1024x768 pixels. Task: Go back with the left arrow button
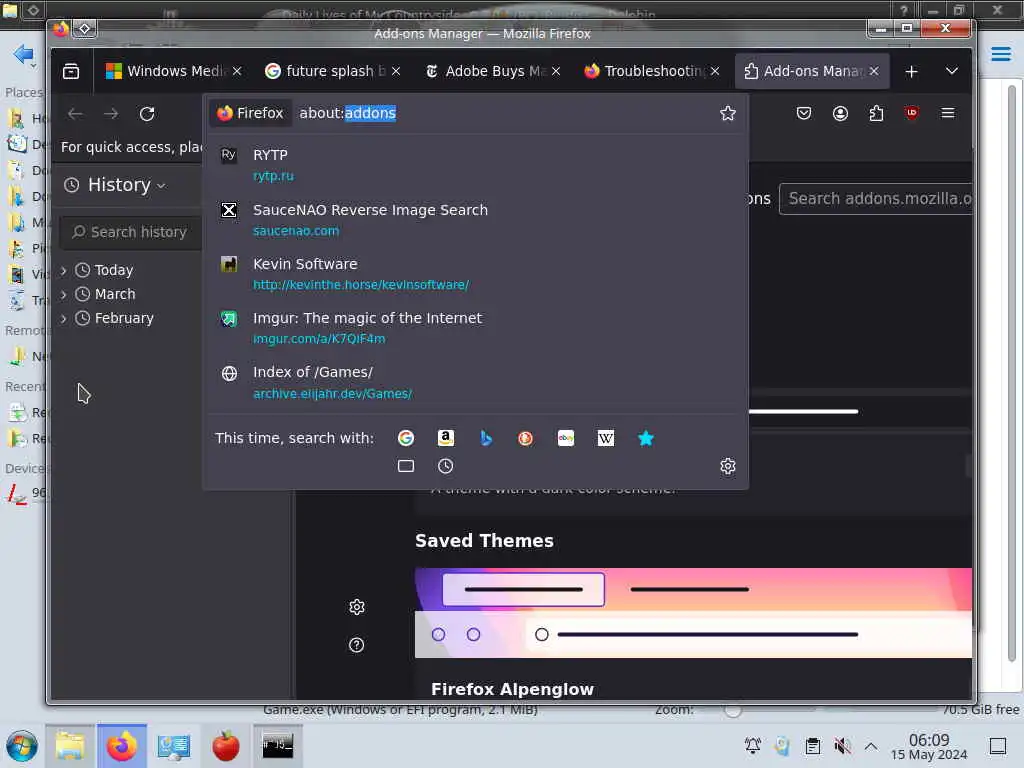coord(75,114)
